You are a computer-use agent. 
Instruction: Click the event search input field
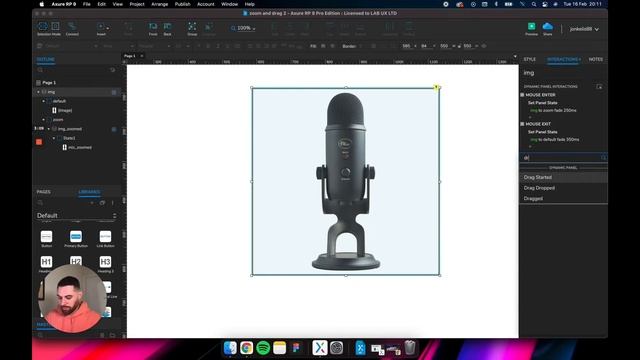click(563, 158)
